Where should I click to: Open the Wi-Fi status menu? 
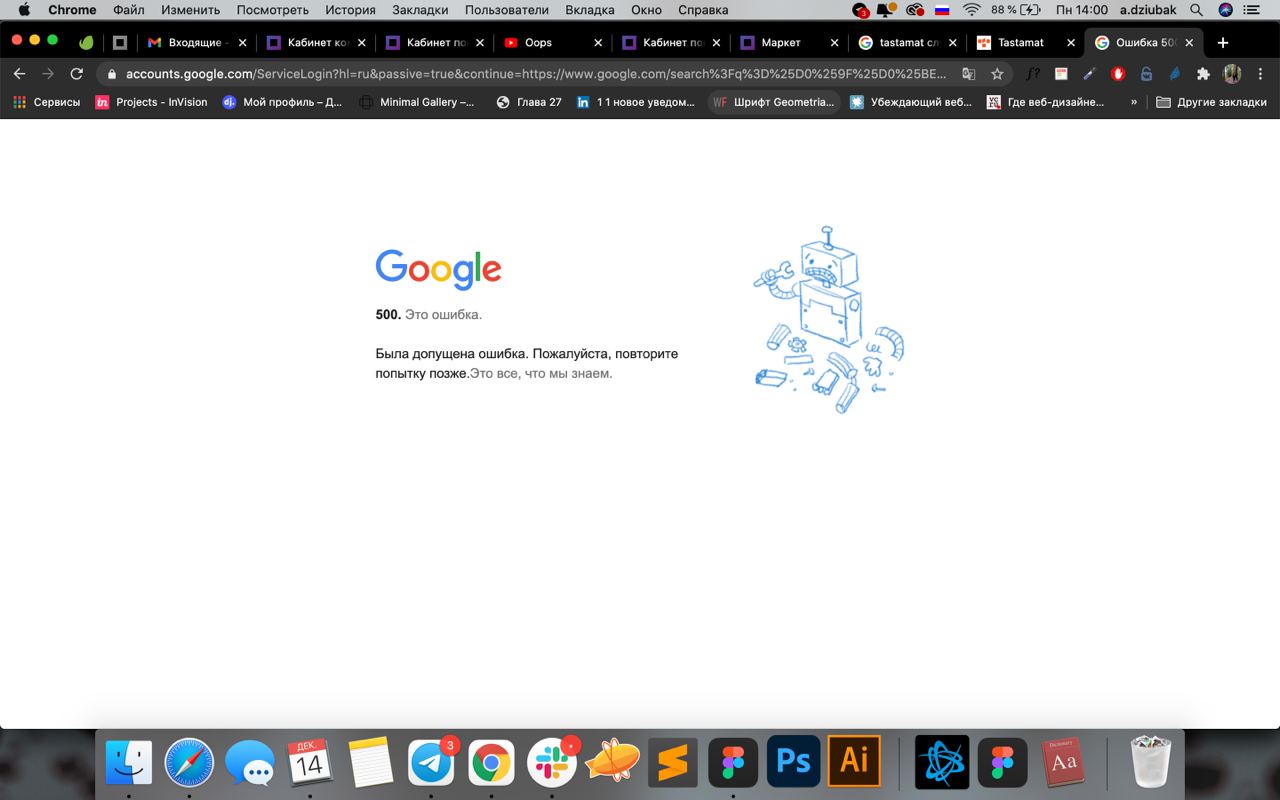971,10
